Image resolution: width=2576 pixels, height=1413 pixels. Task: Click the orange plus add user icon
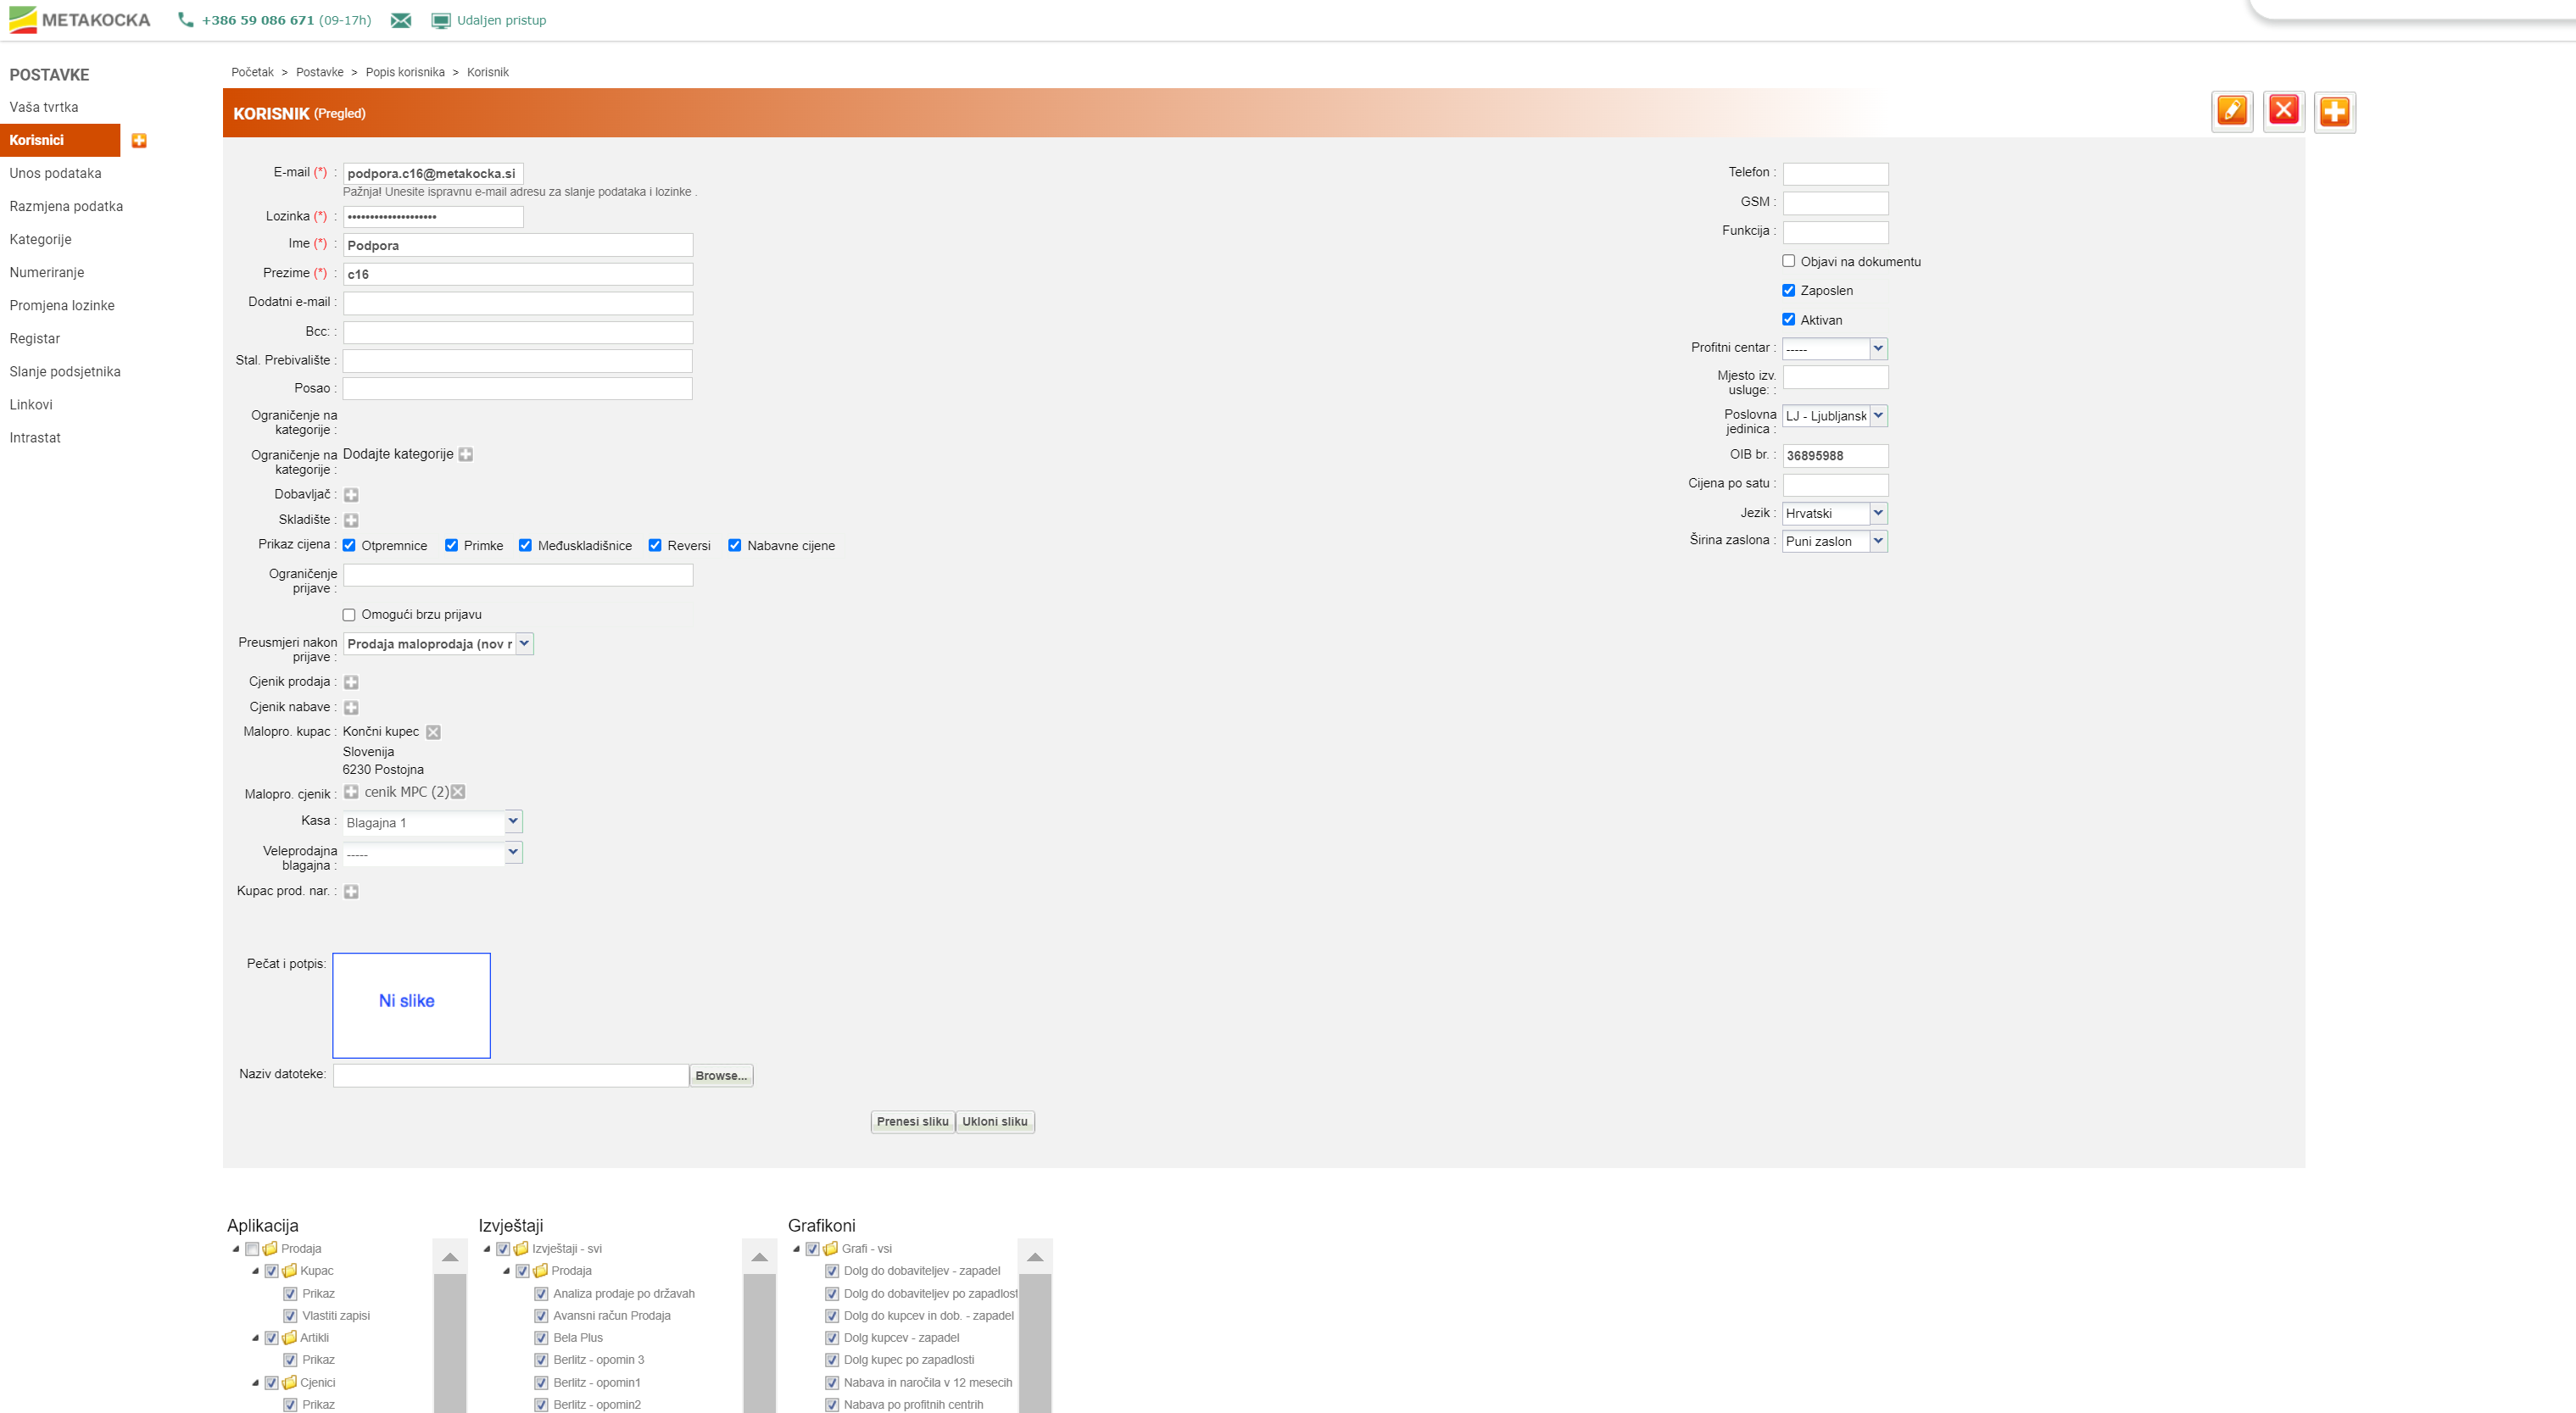(x=2334, y=111)
